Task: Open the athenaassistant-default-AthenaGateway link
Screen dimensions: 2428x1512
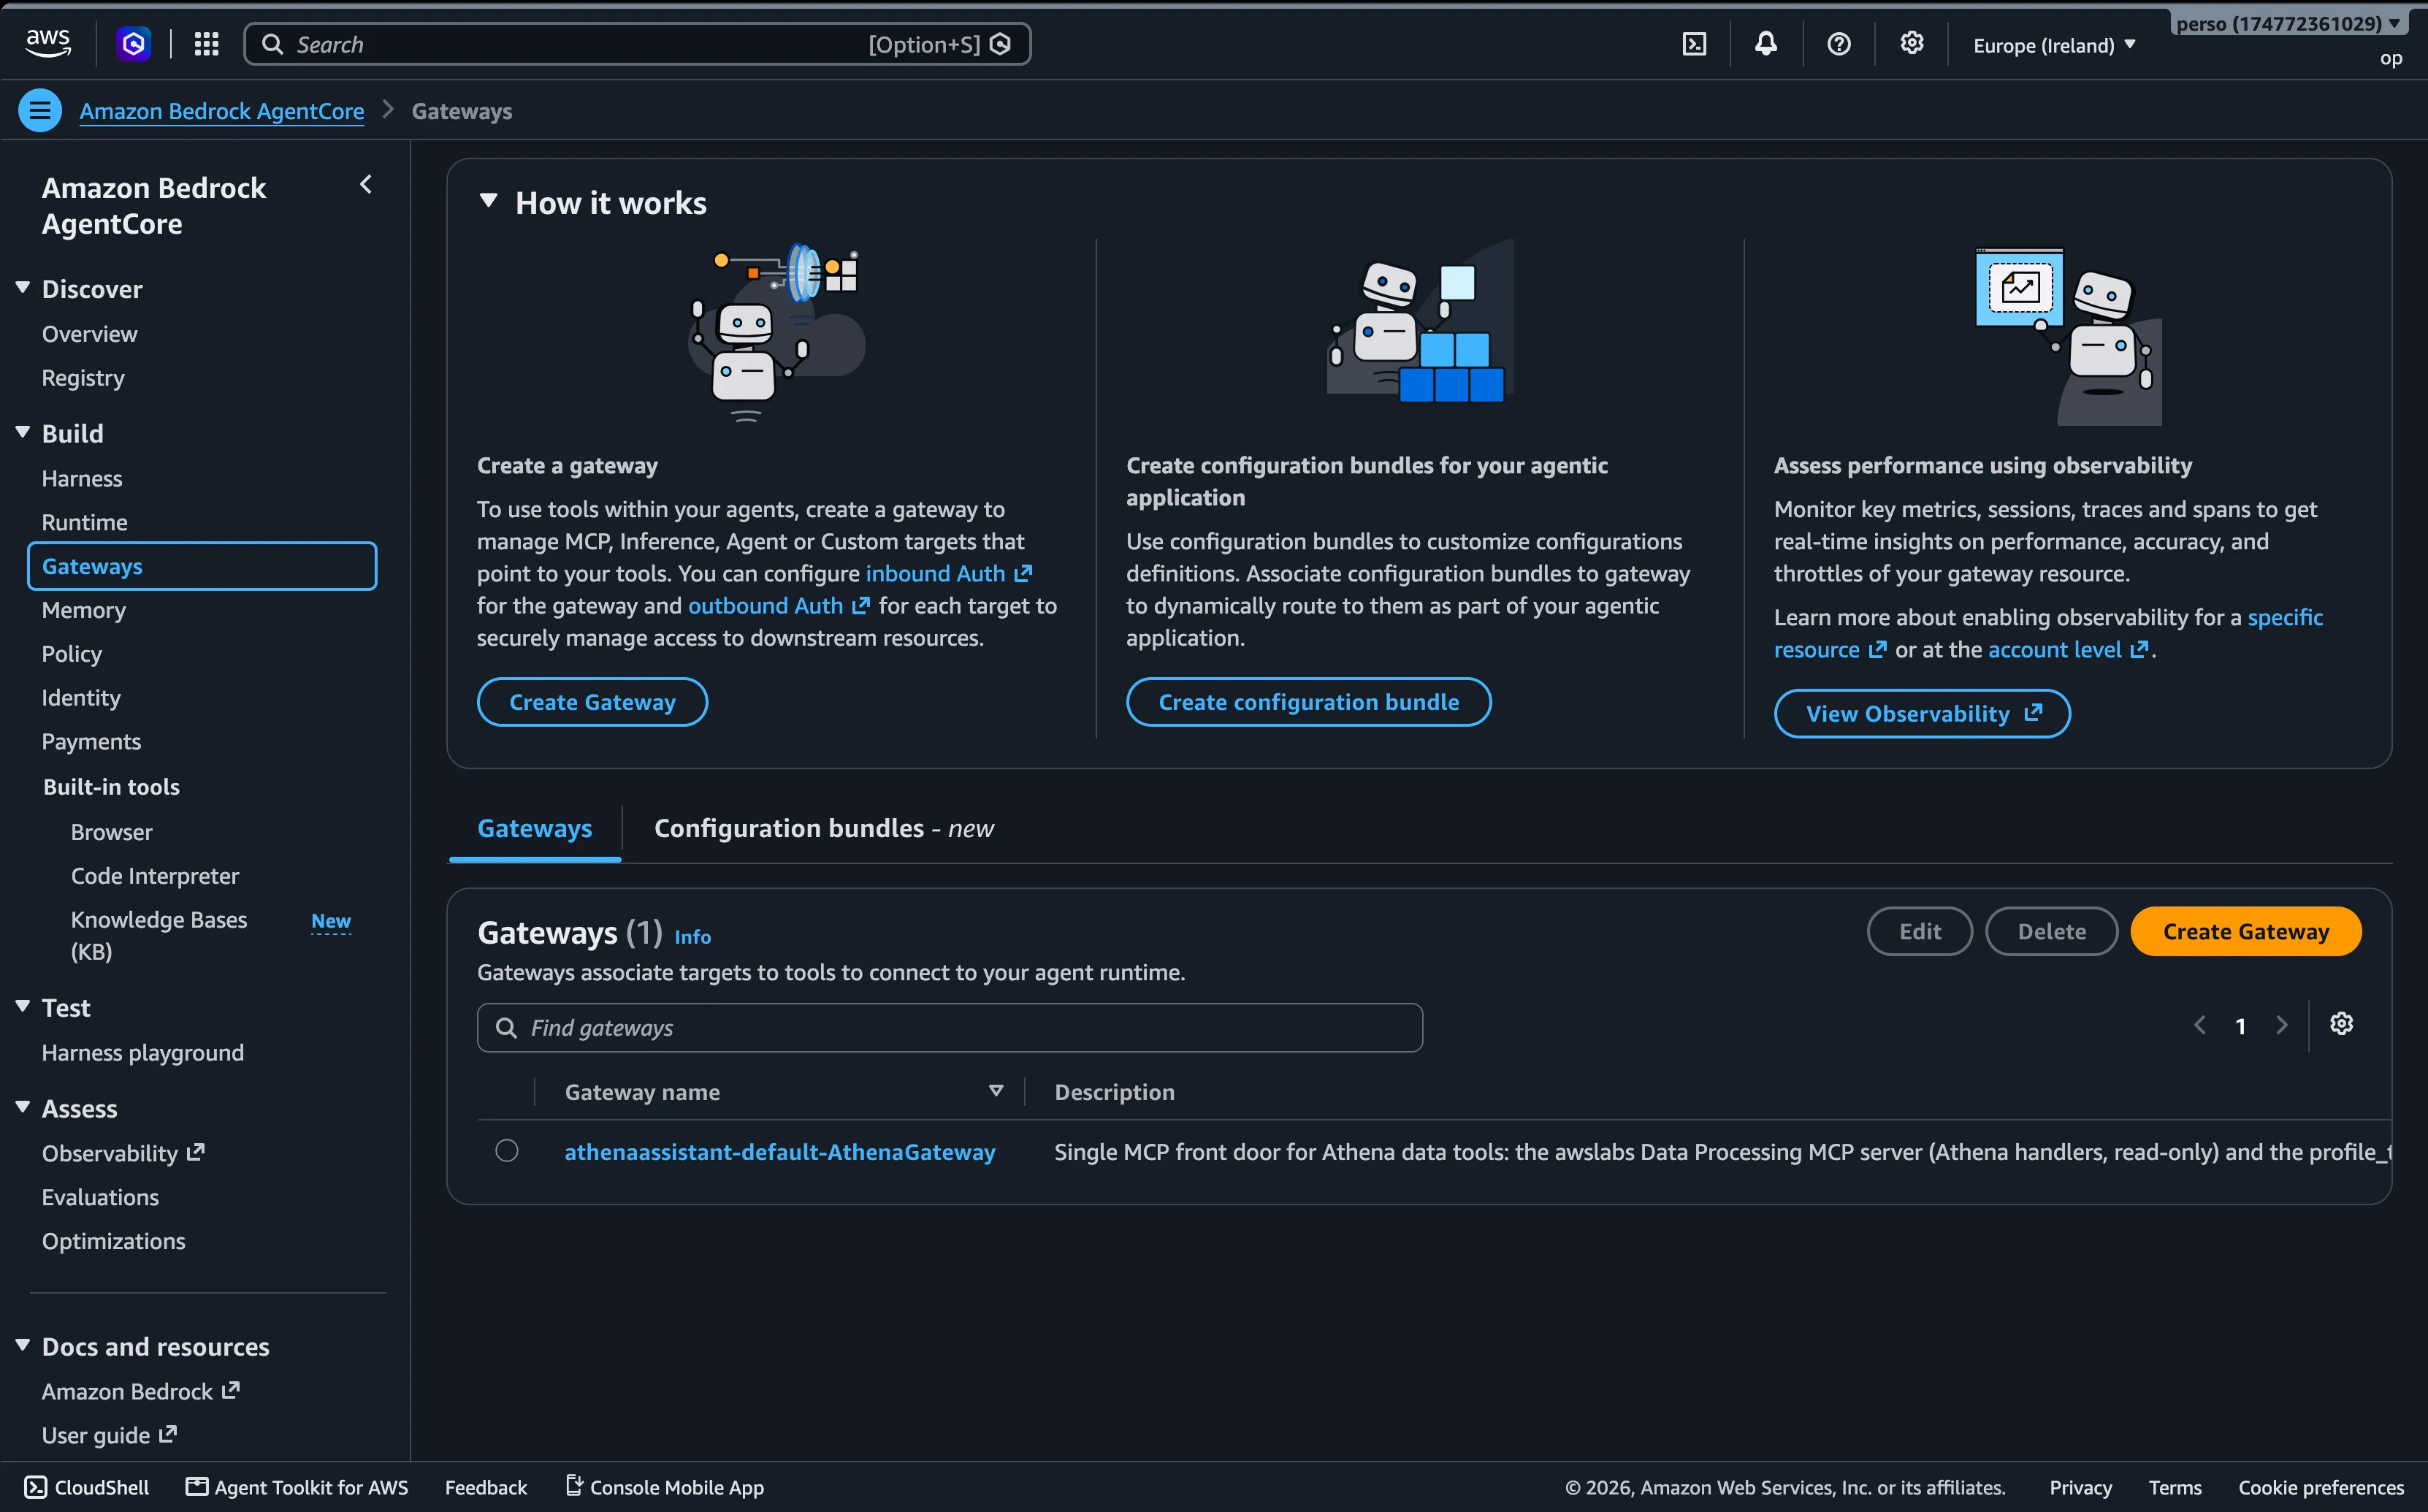Action: pyautogui.click(x=780, y=1152)
